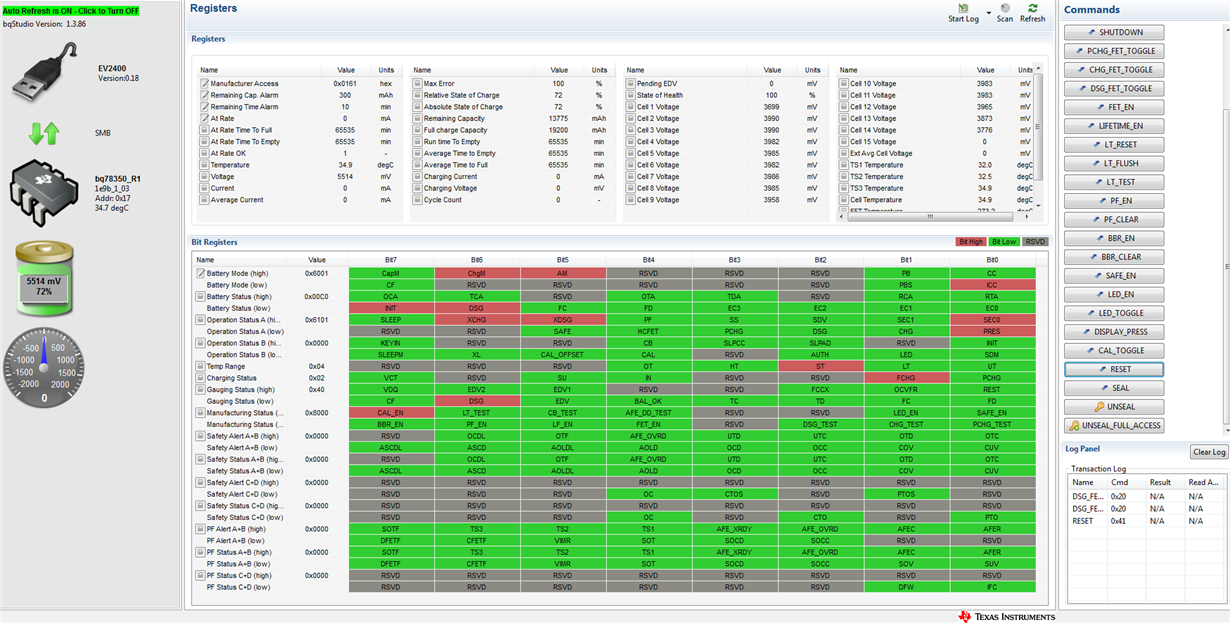Click row icon beside PF Alert A+B (high)
The height and width of the screenshot is (623, 1230).
point(200,529)
